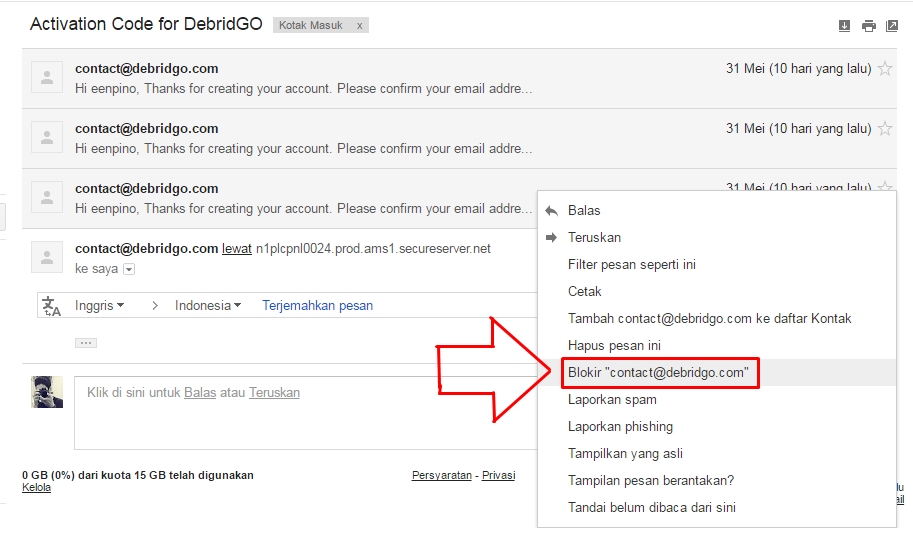Image resolution: width=913 pixels, height=535 pixels.
Task: Click sender name contact@debridgo.com in expanded message
Action: click(x=147, y=249)
